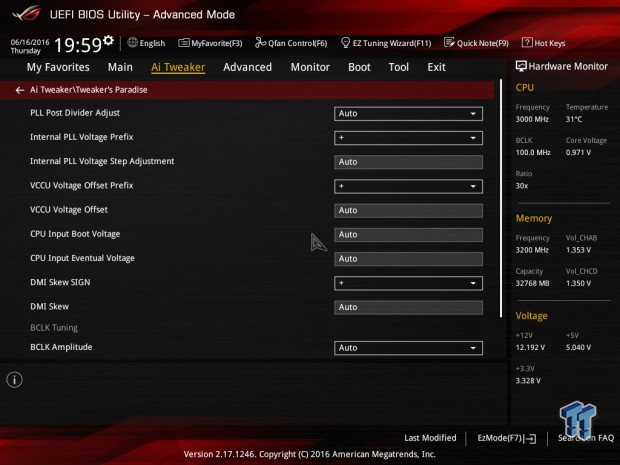
Task: Click the EZ Tuning Wizard lightbulb icon
Action: tap(345, 42)
